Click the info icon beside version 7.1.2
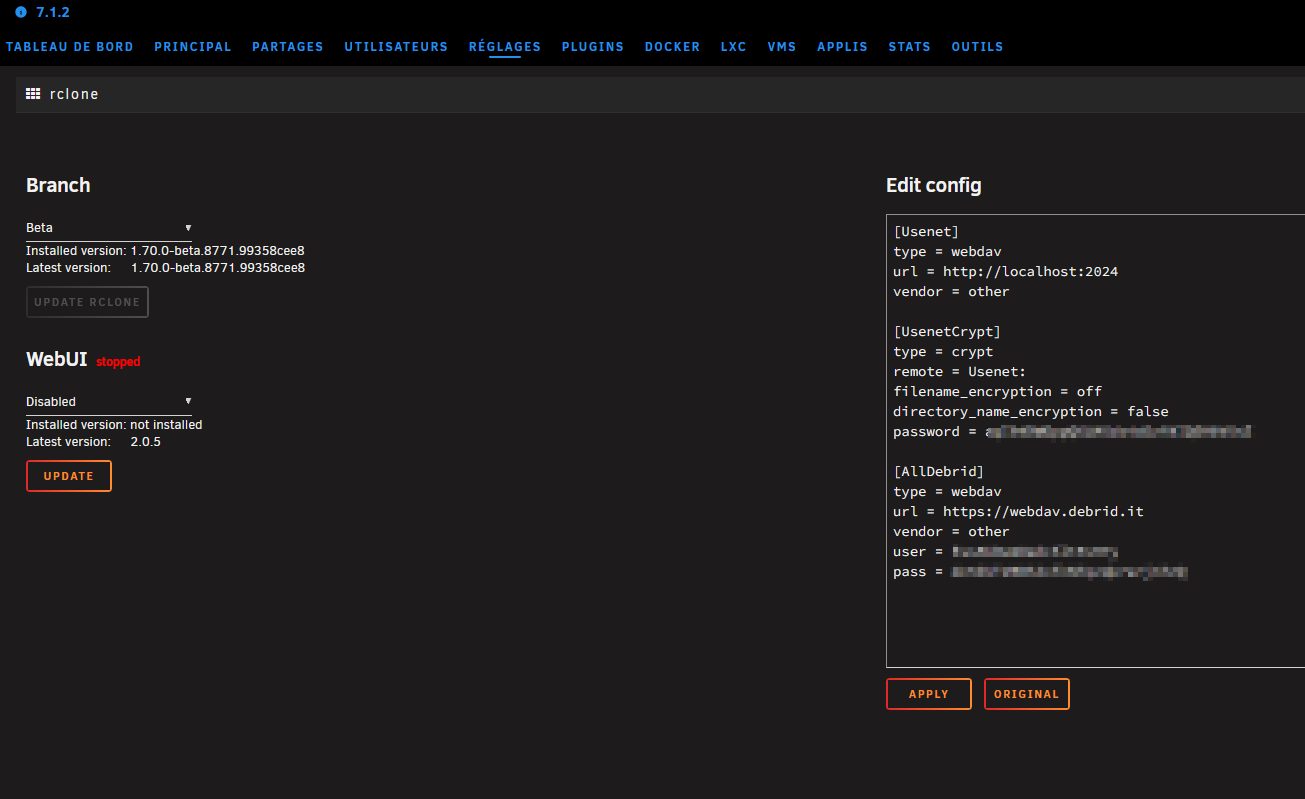1305x799 pixels. tap(21, 13)
